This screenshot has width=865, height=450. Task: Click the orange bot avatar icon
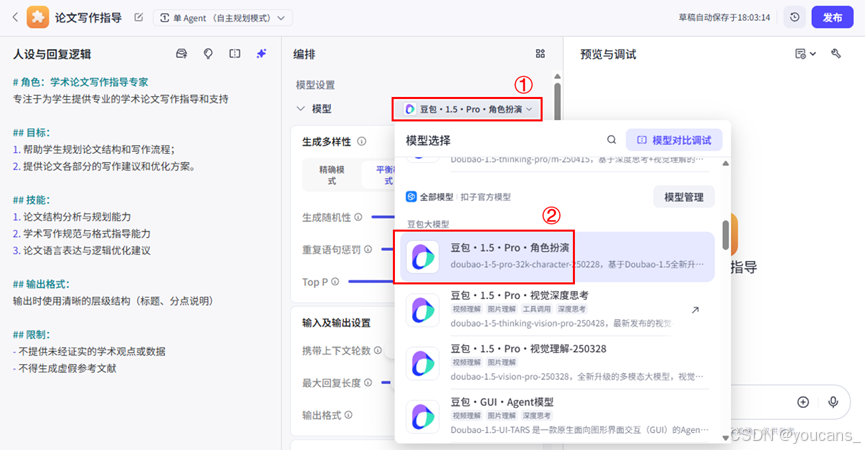pos(38,18)
